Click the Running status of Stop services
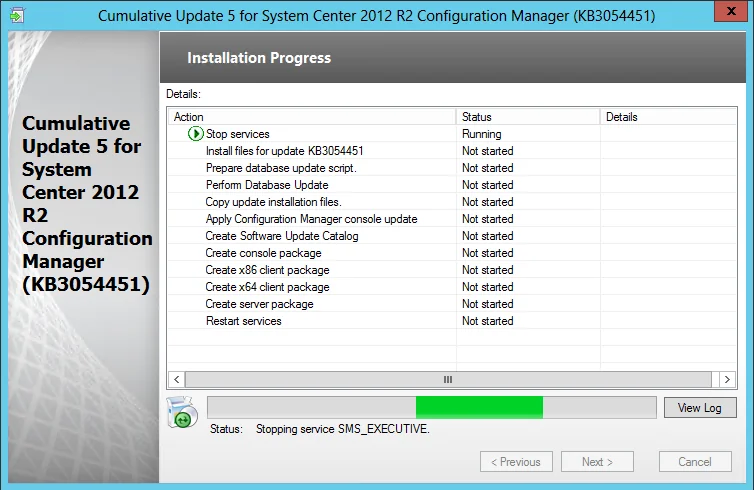 (481, 134)
